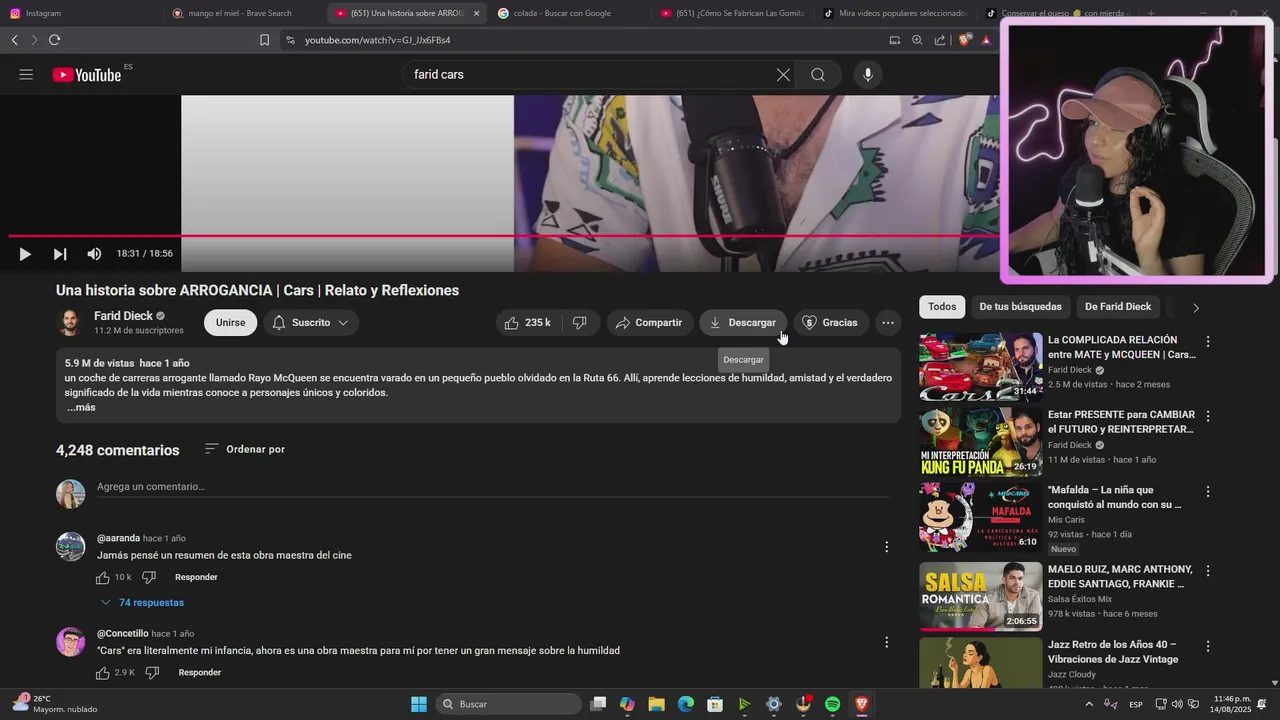Image resolution: width=1280 pixels, height=720 pixels.
Task: Play the video with the play button
Action: tap(25, 254)
